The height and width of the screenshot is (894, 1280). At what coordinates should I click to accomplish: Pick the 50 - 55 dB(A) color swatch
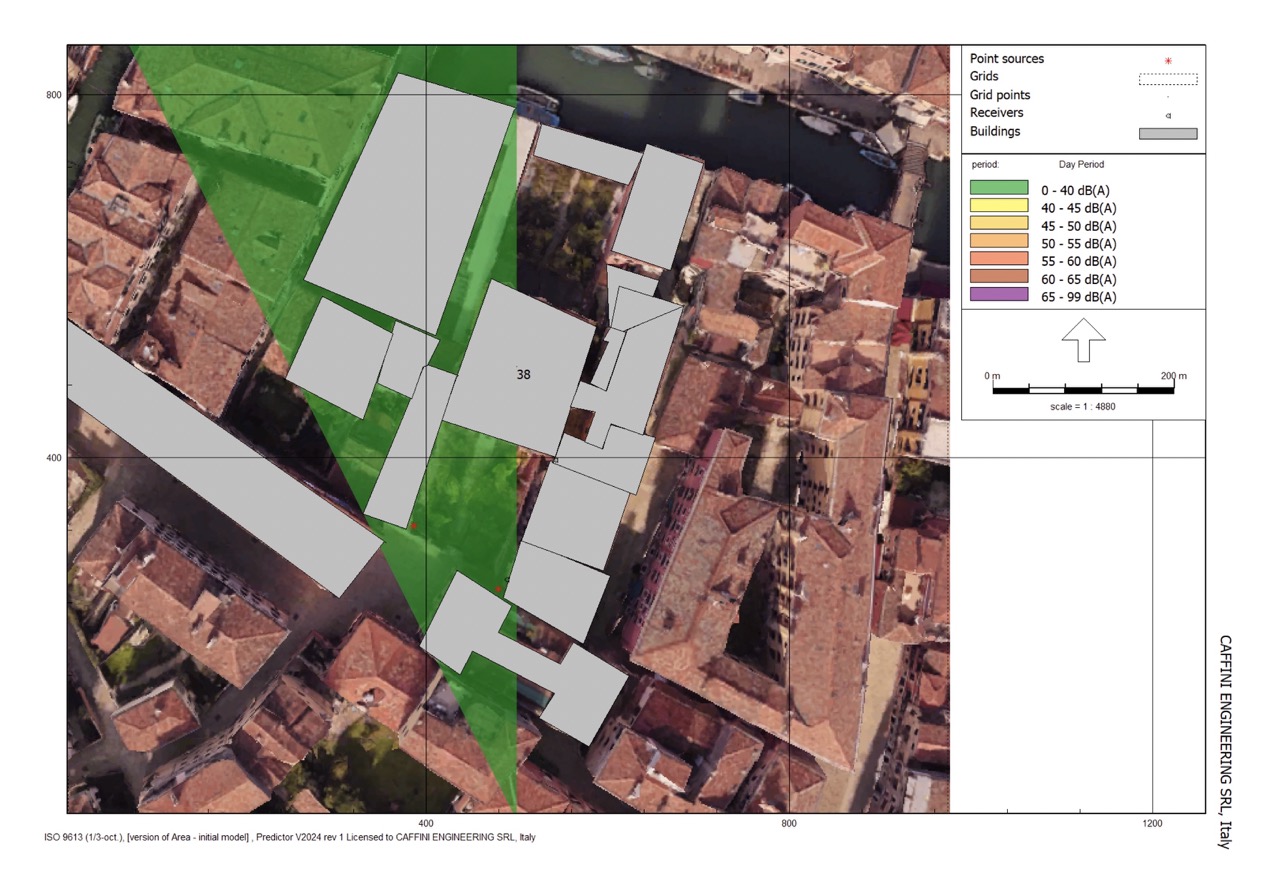tap(999, 241)
